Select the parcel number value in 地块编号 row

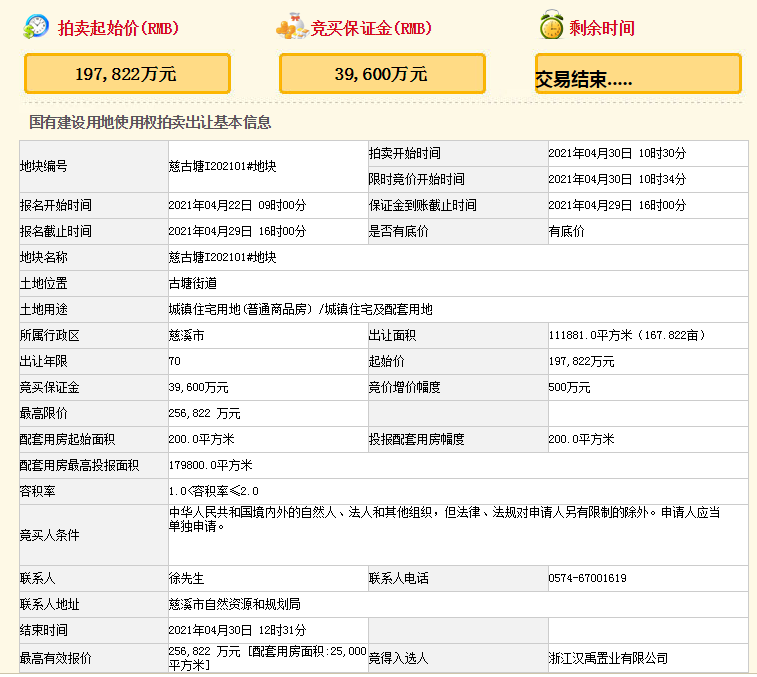click(222, 166)
